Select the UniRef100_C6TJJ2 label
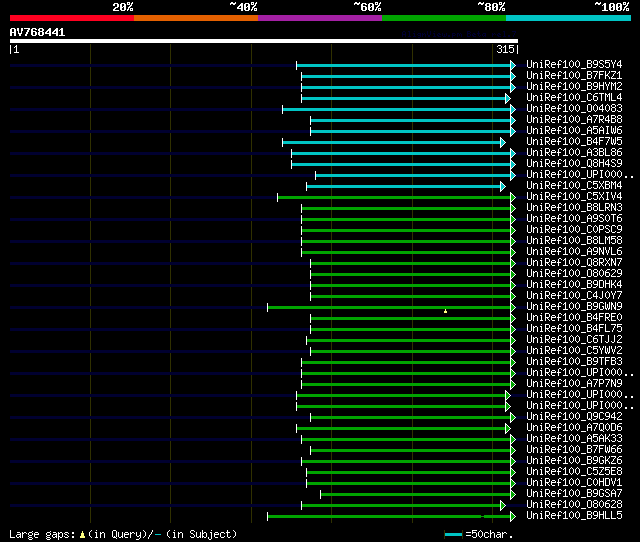640x542 pixels. 574,340
